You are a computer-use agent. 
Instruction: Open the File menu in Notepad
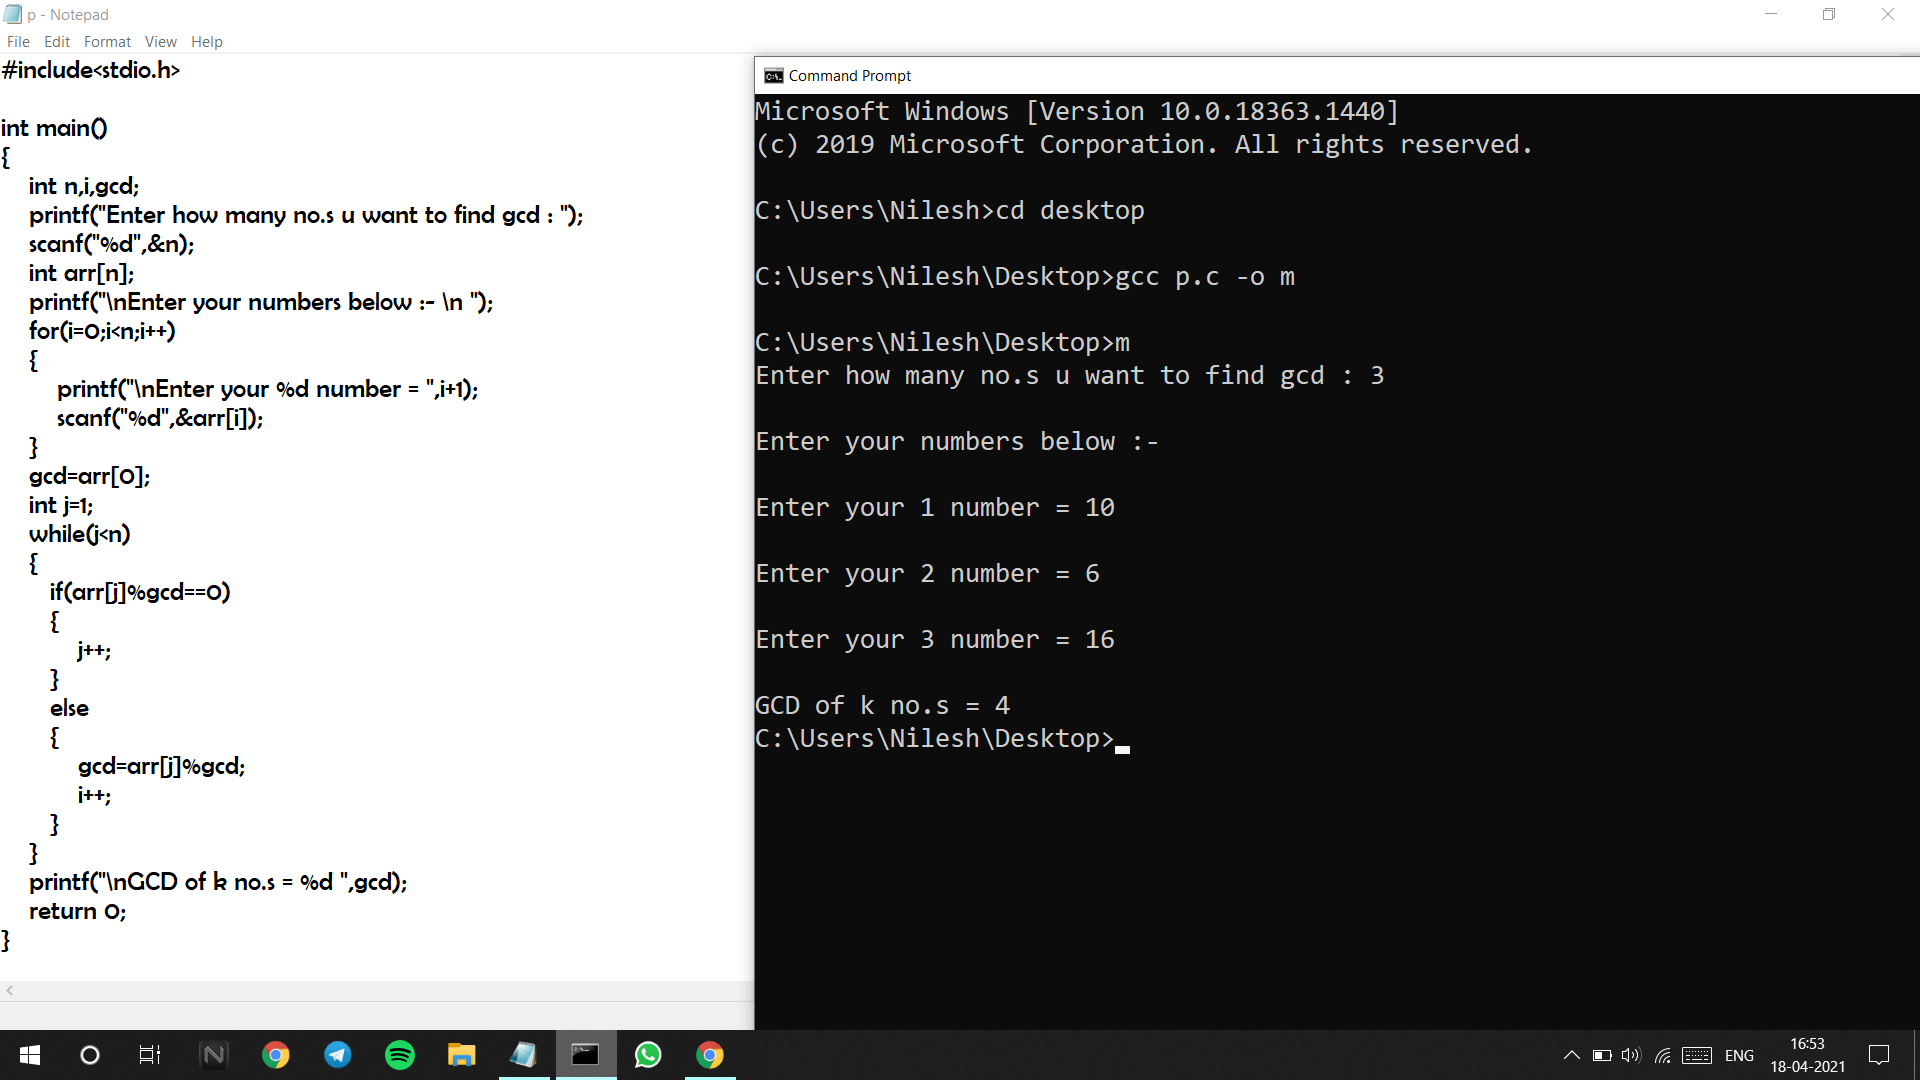coord(18,42)
